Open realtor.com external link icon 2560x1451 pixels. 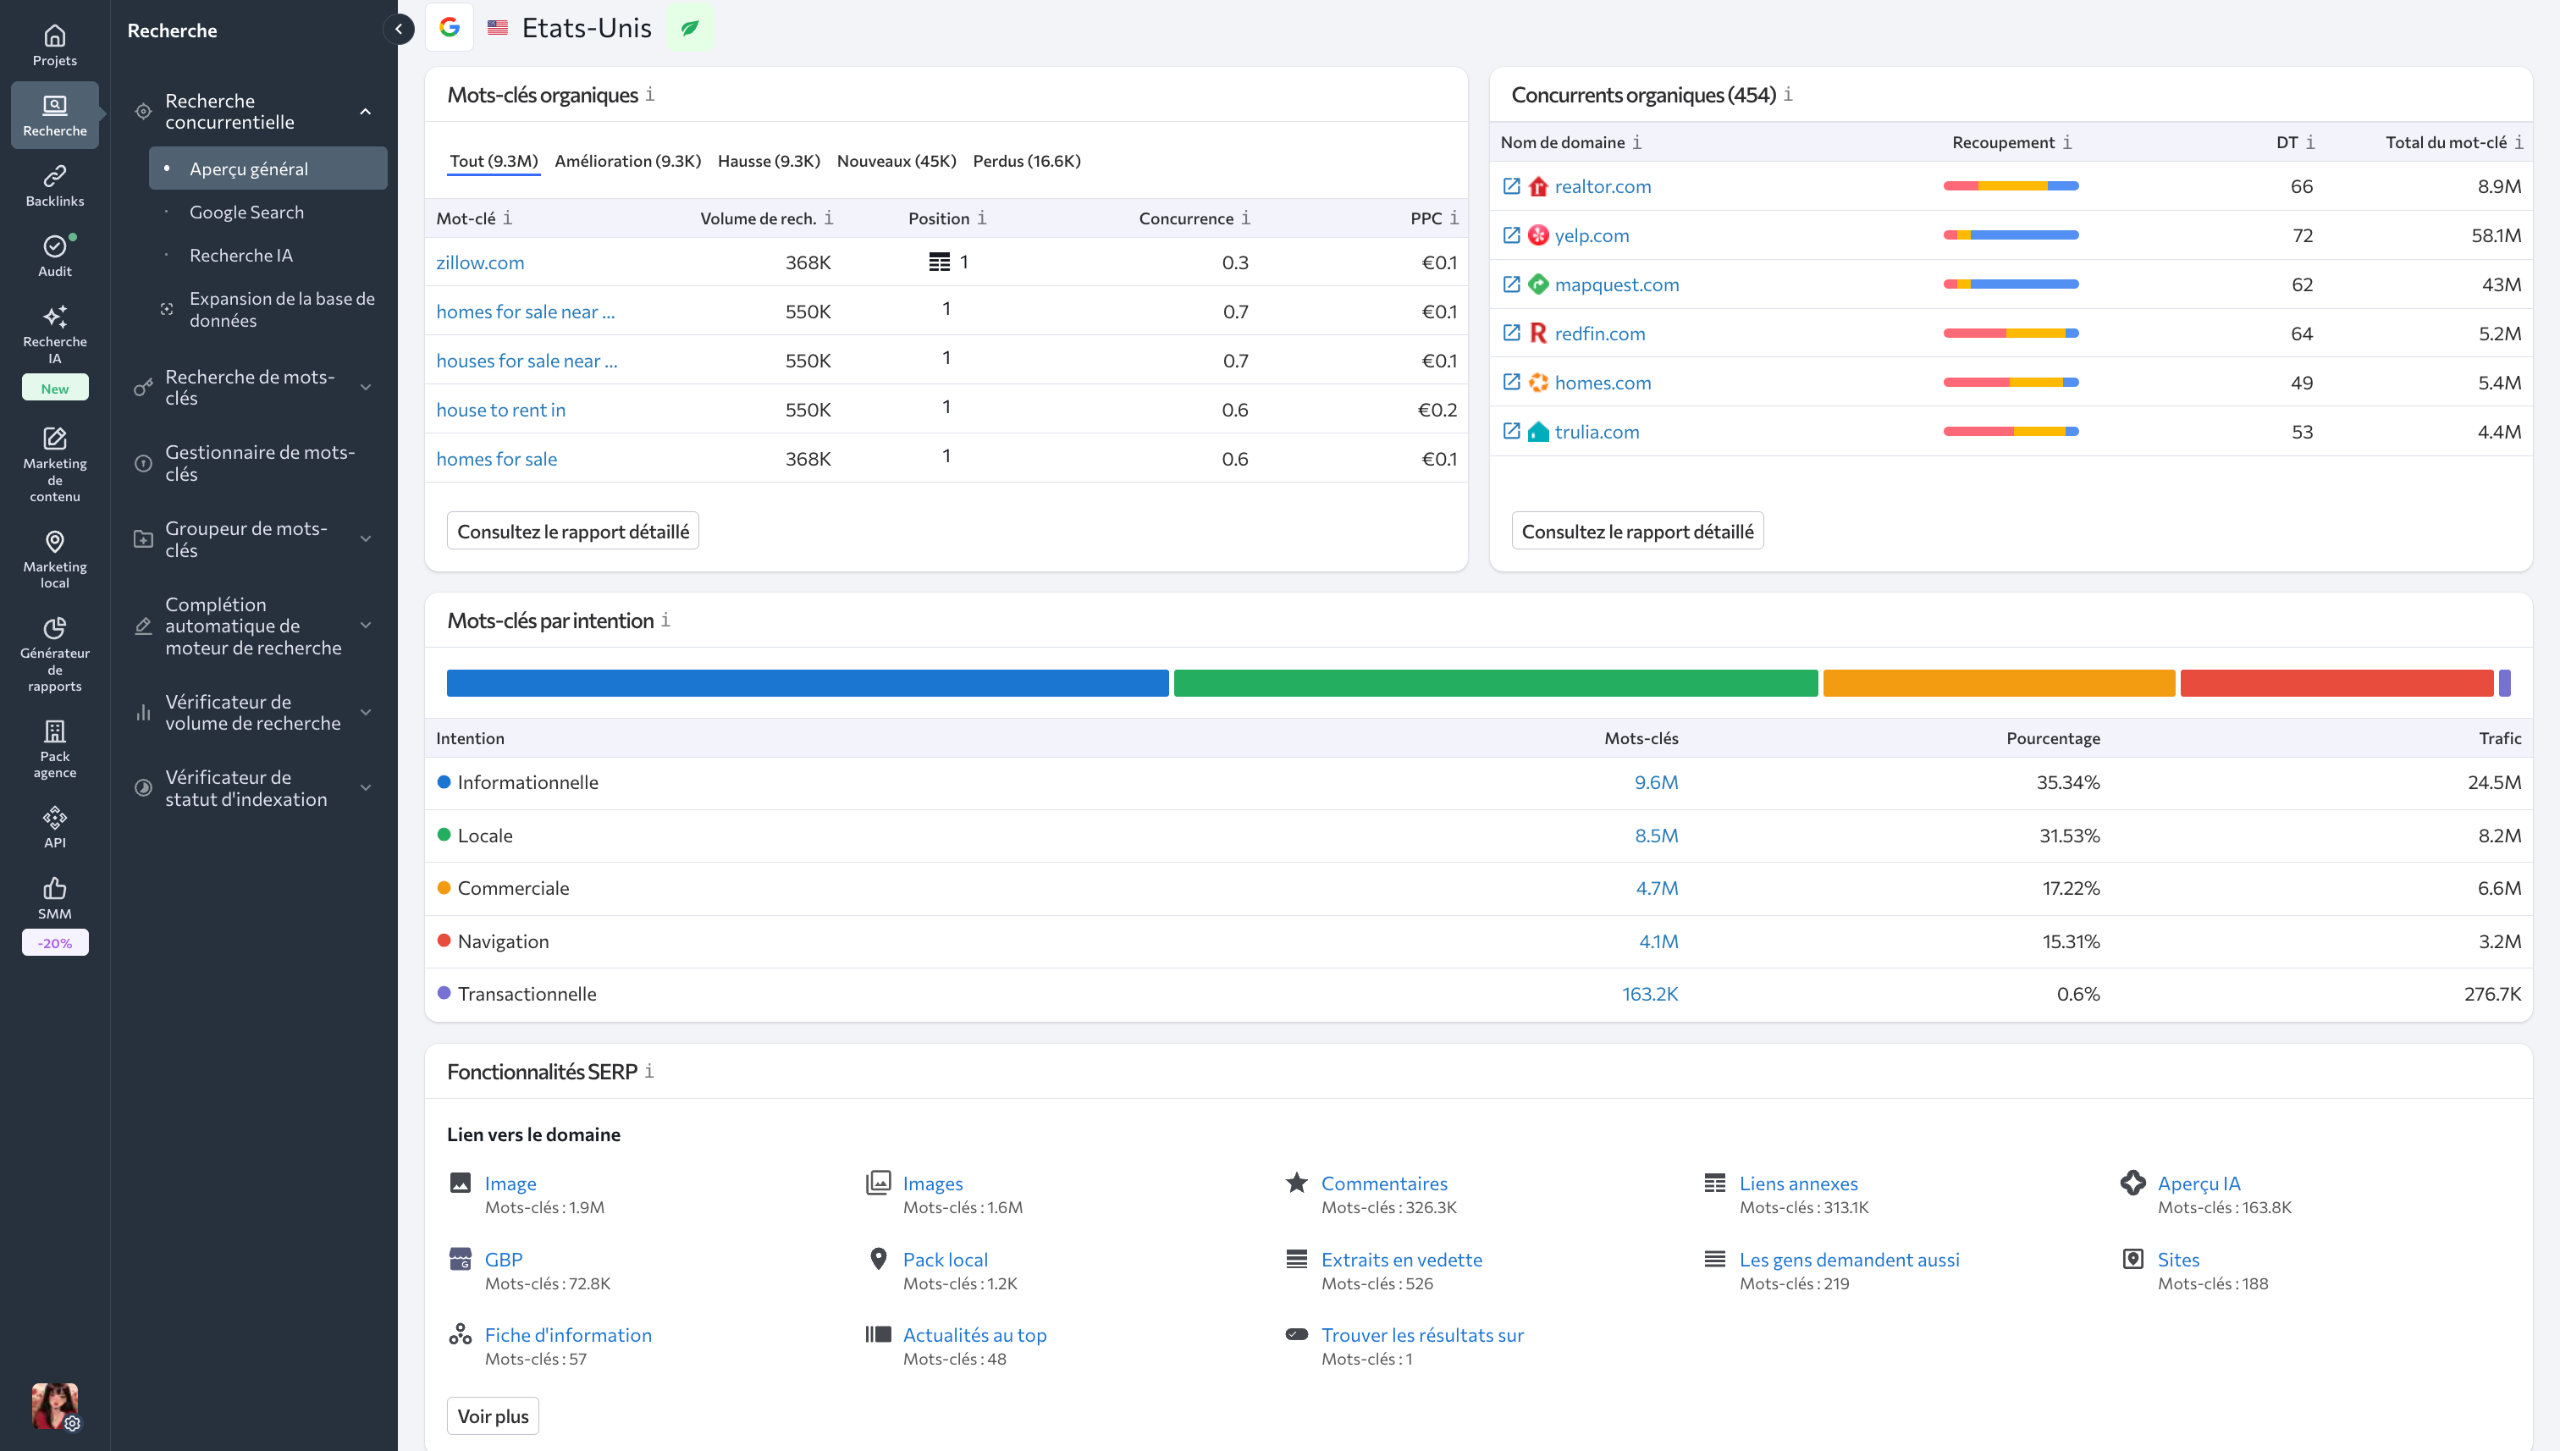(1511, 186)
